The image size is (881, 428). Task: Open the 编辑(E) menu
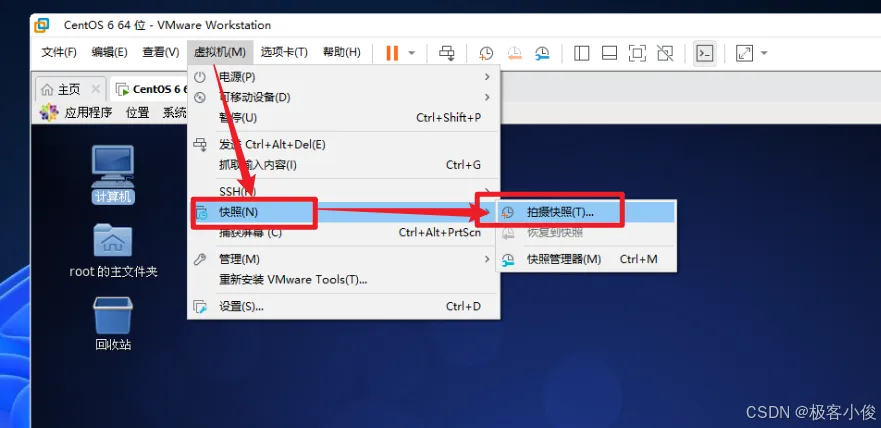click(x=110, y=52)
